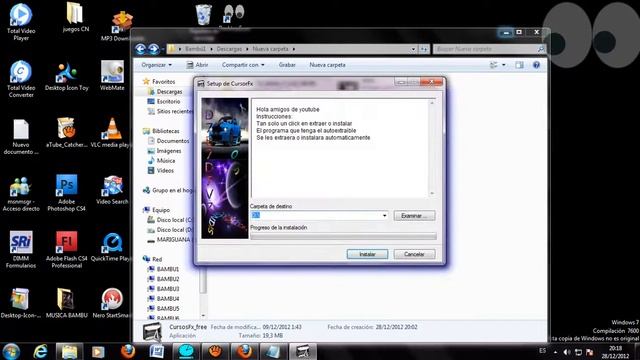This screenshot has width=640, height=360.
Task: Open Explorer help icon
Action: coord(536,65)
